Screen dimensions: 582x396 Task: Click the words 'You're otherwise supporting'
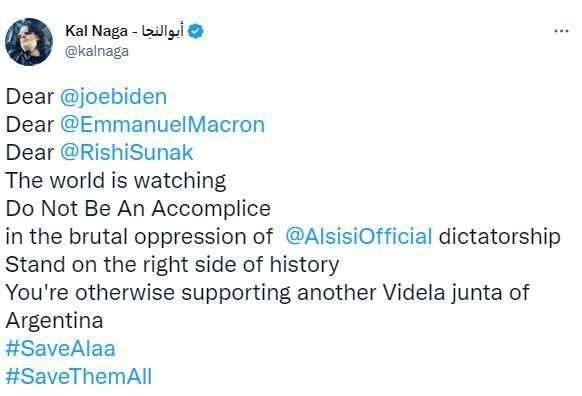point(148,293)
